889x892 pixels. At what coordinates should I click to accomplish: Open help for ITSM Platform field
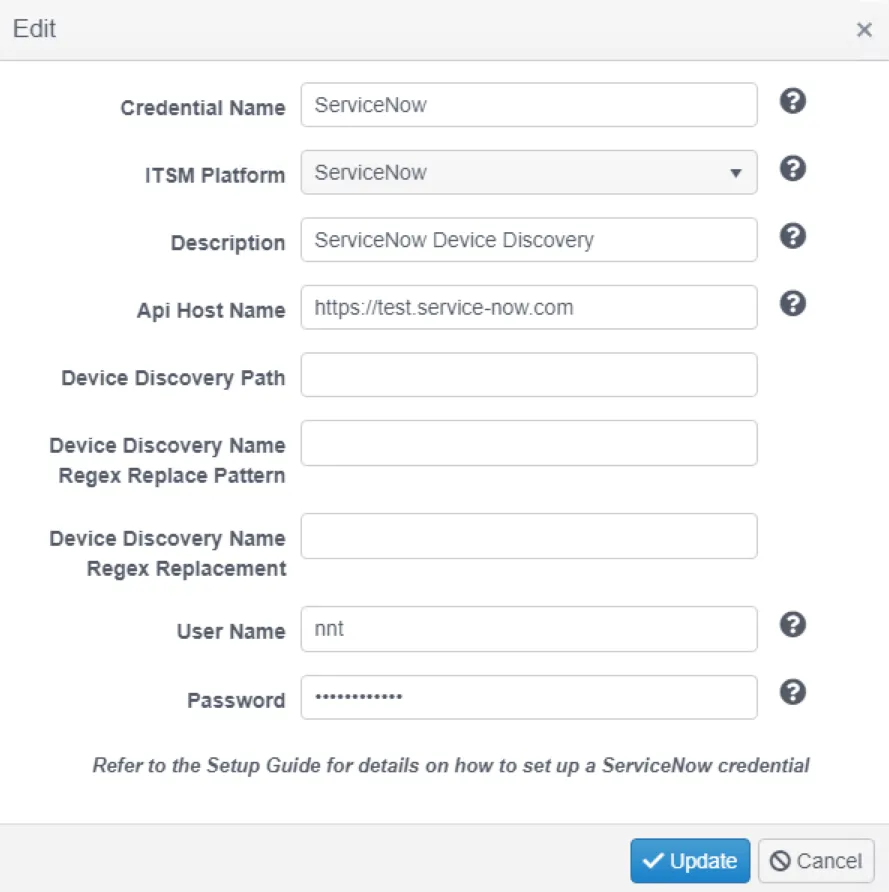[792, 169]
